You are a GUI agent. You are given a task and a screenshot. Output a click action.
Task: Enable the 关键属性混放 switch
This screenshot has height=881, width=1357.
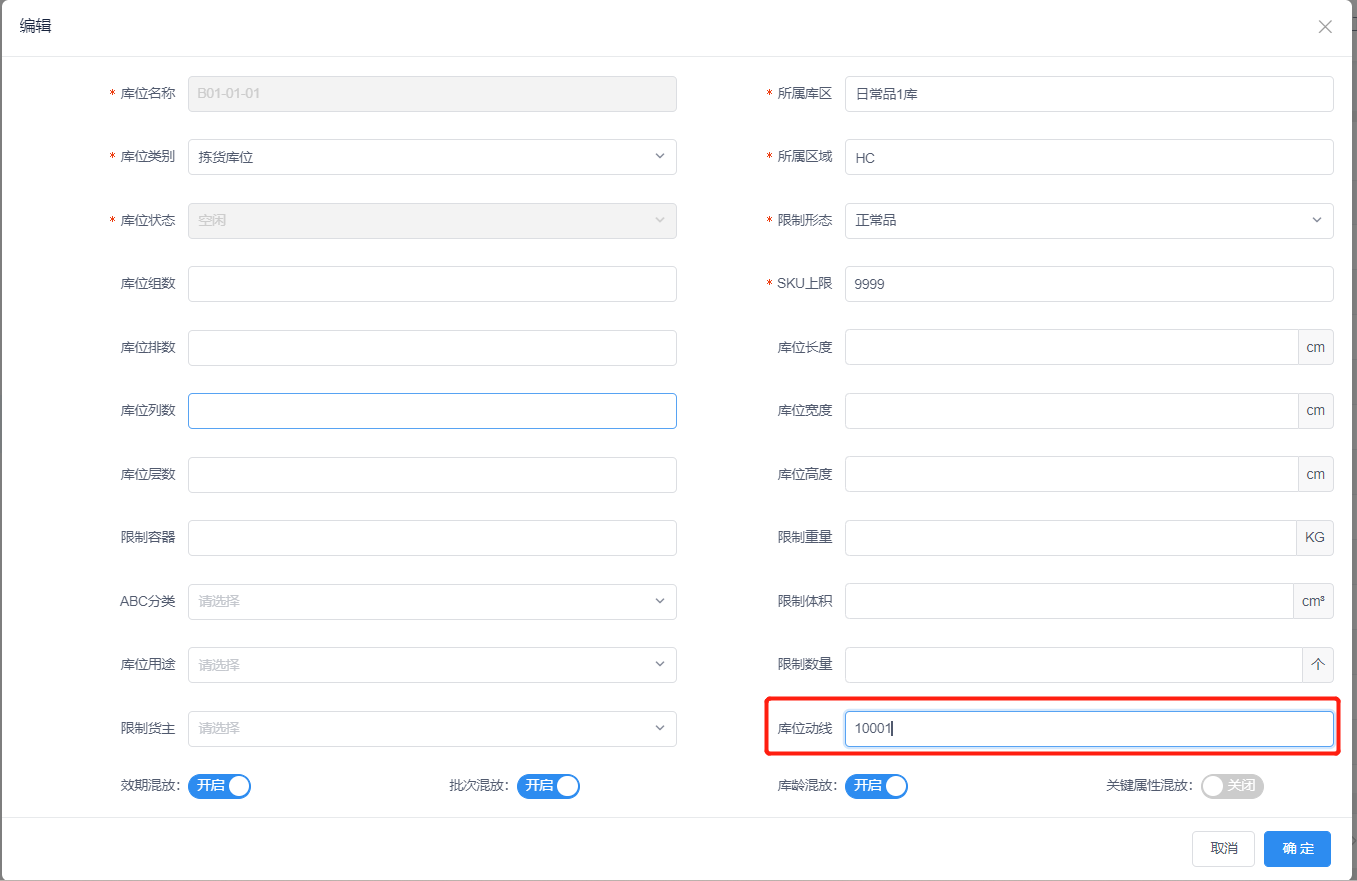pos(1232,786)
